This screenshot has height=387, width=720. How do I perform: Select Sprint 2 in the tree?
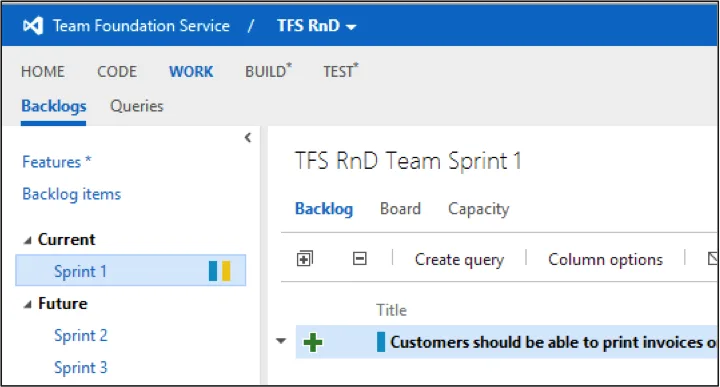click(x=80, y=335)
